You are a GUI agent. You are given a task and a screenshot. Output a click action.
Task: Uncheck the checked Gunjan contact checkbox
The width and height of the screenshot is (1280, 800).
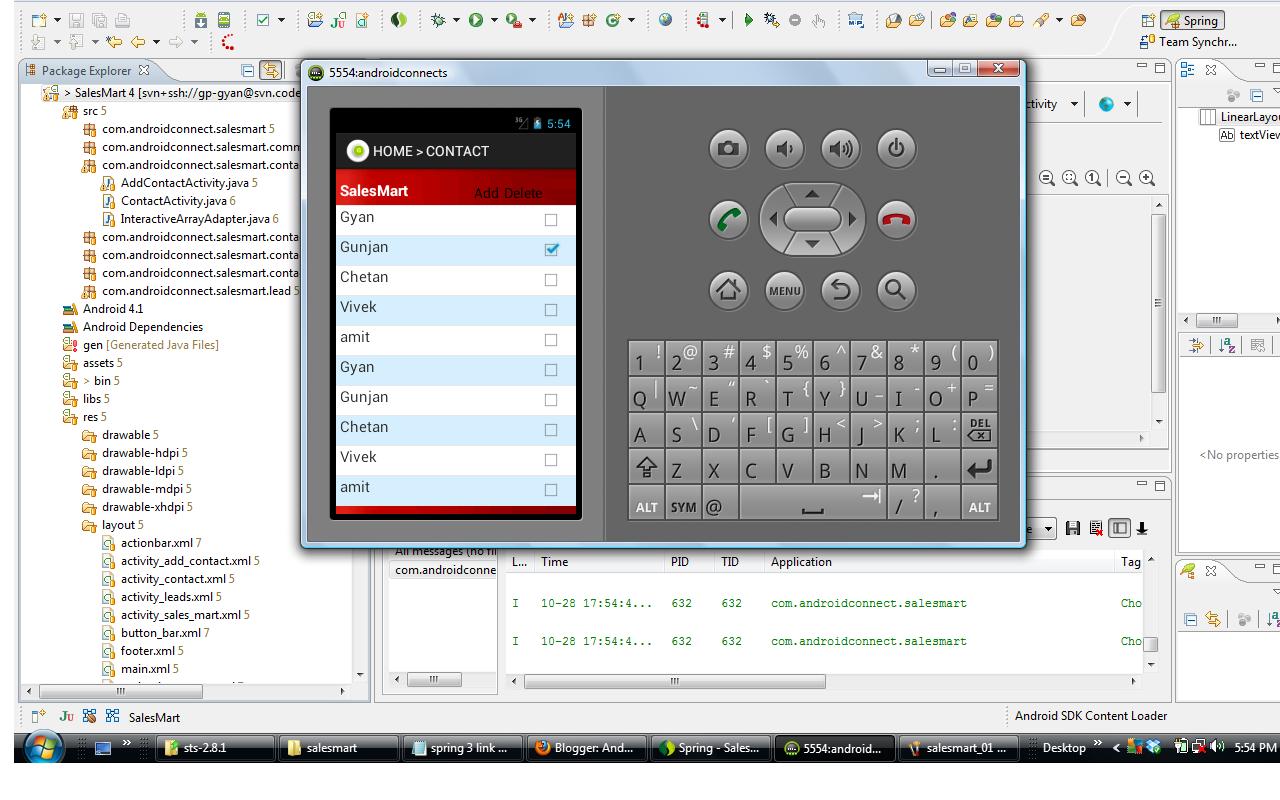tap(551, 249)
